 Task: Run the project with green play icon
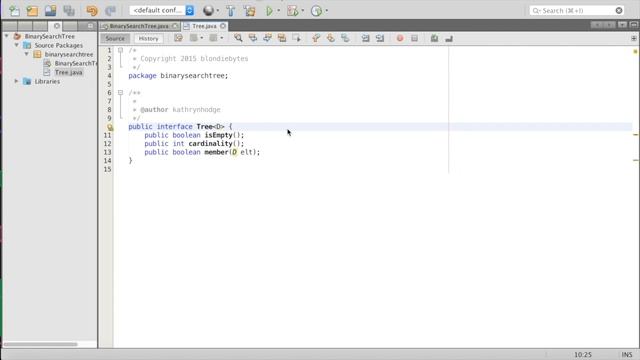pyautogui.click(x=269, y=11)
